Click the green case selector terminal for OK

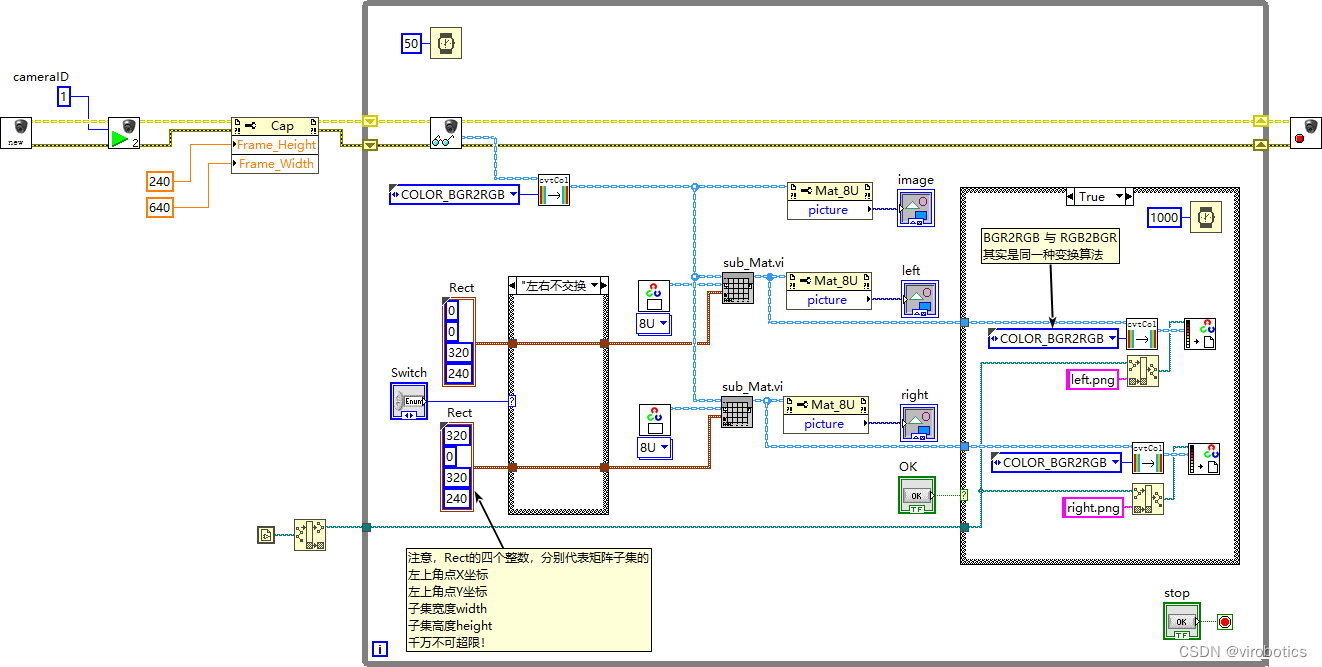[964, 494]
